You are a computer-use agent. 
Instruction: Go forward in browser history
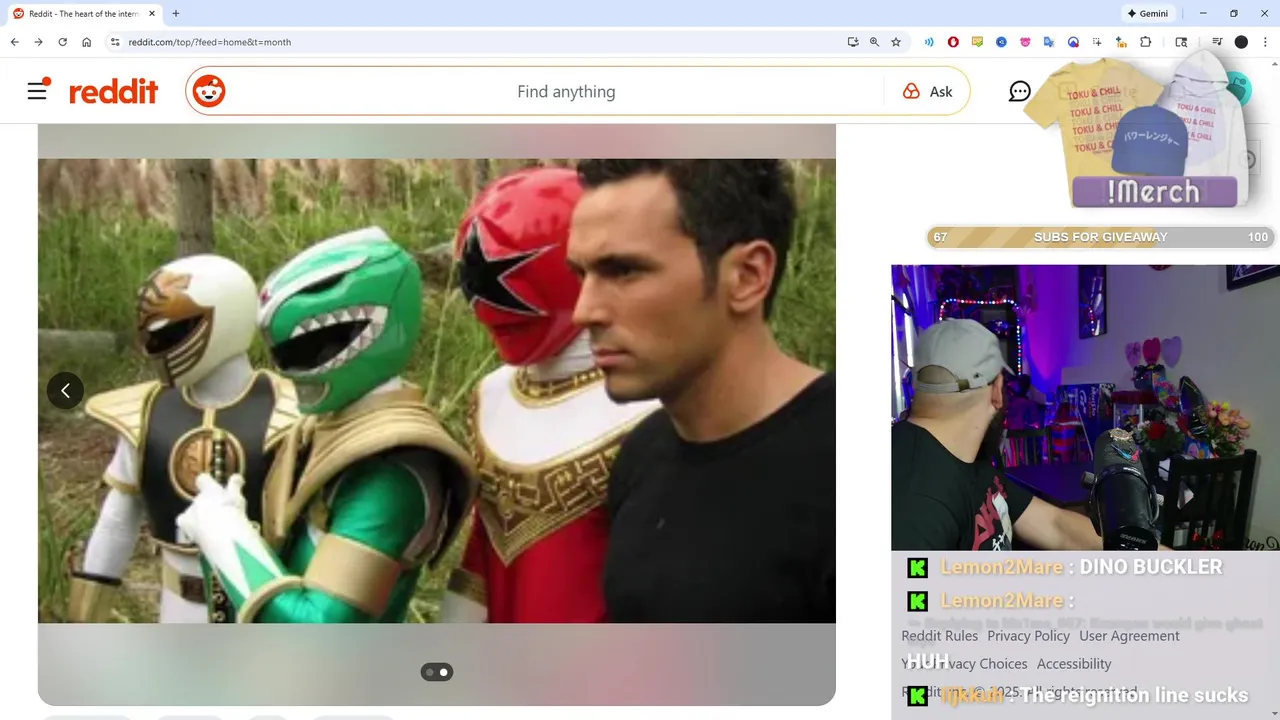pos(38,42)
